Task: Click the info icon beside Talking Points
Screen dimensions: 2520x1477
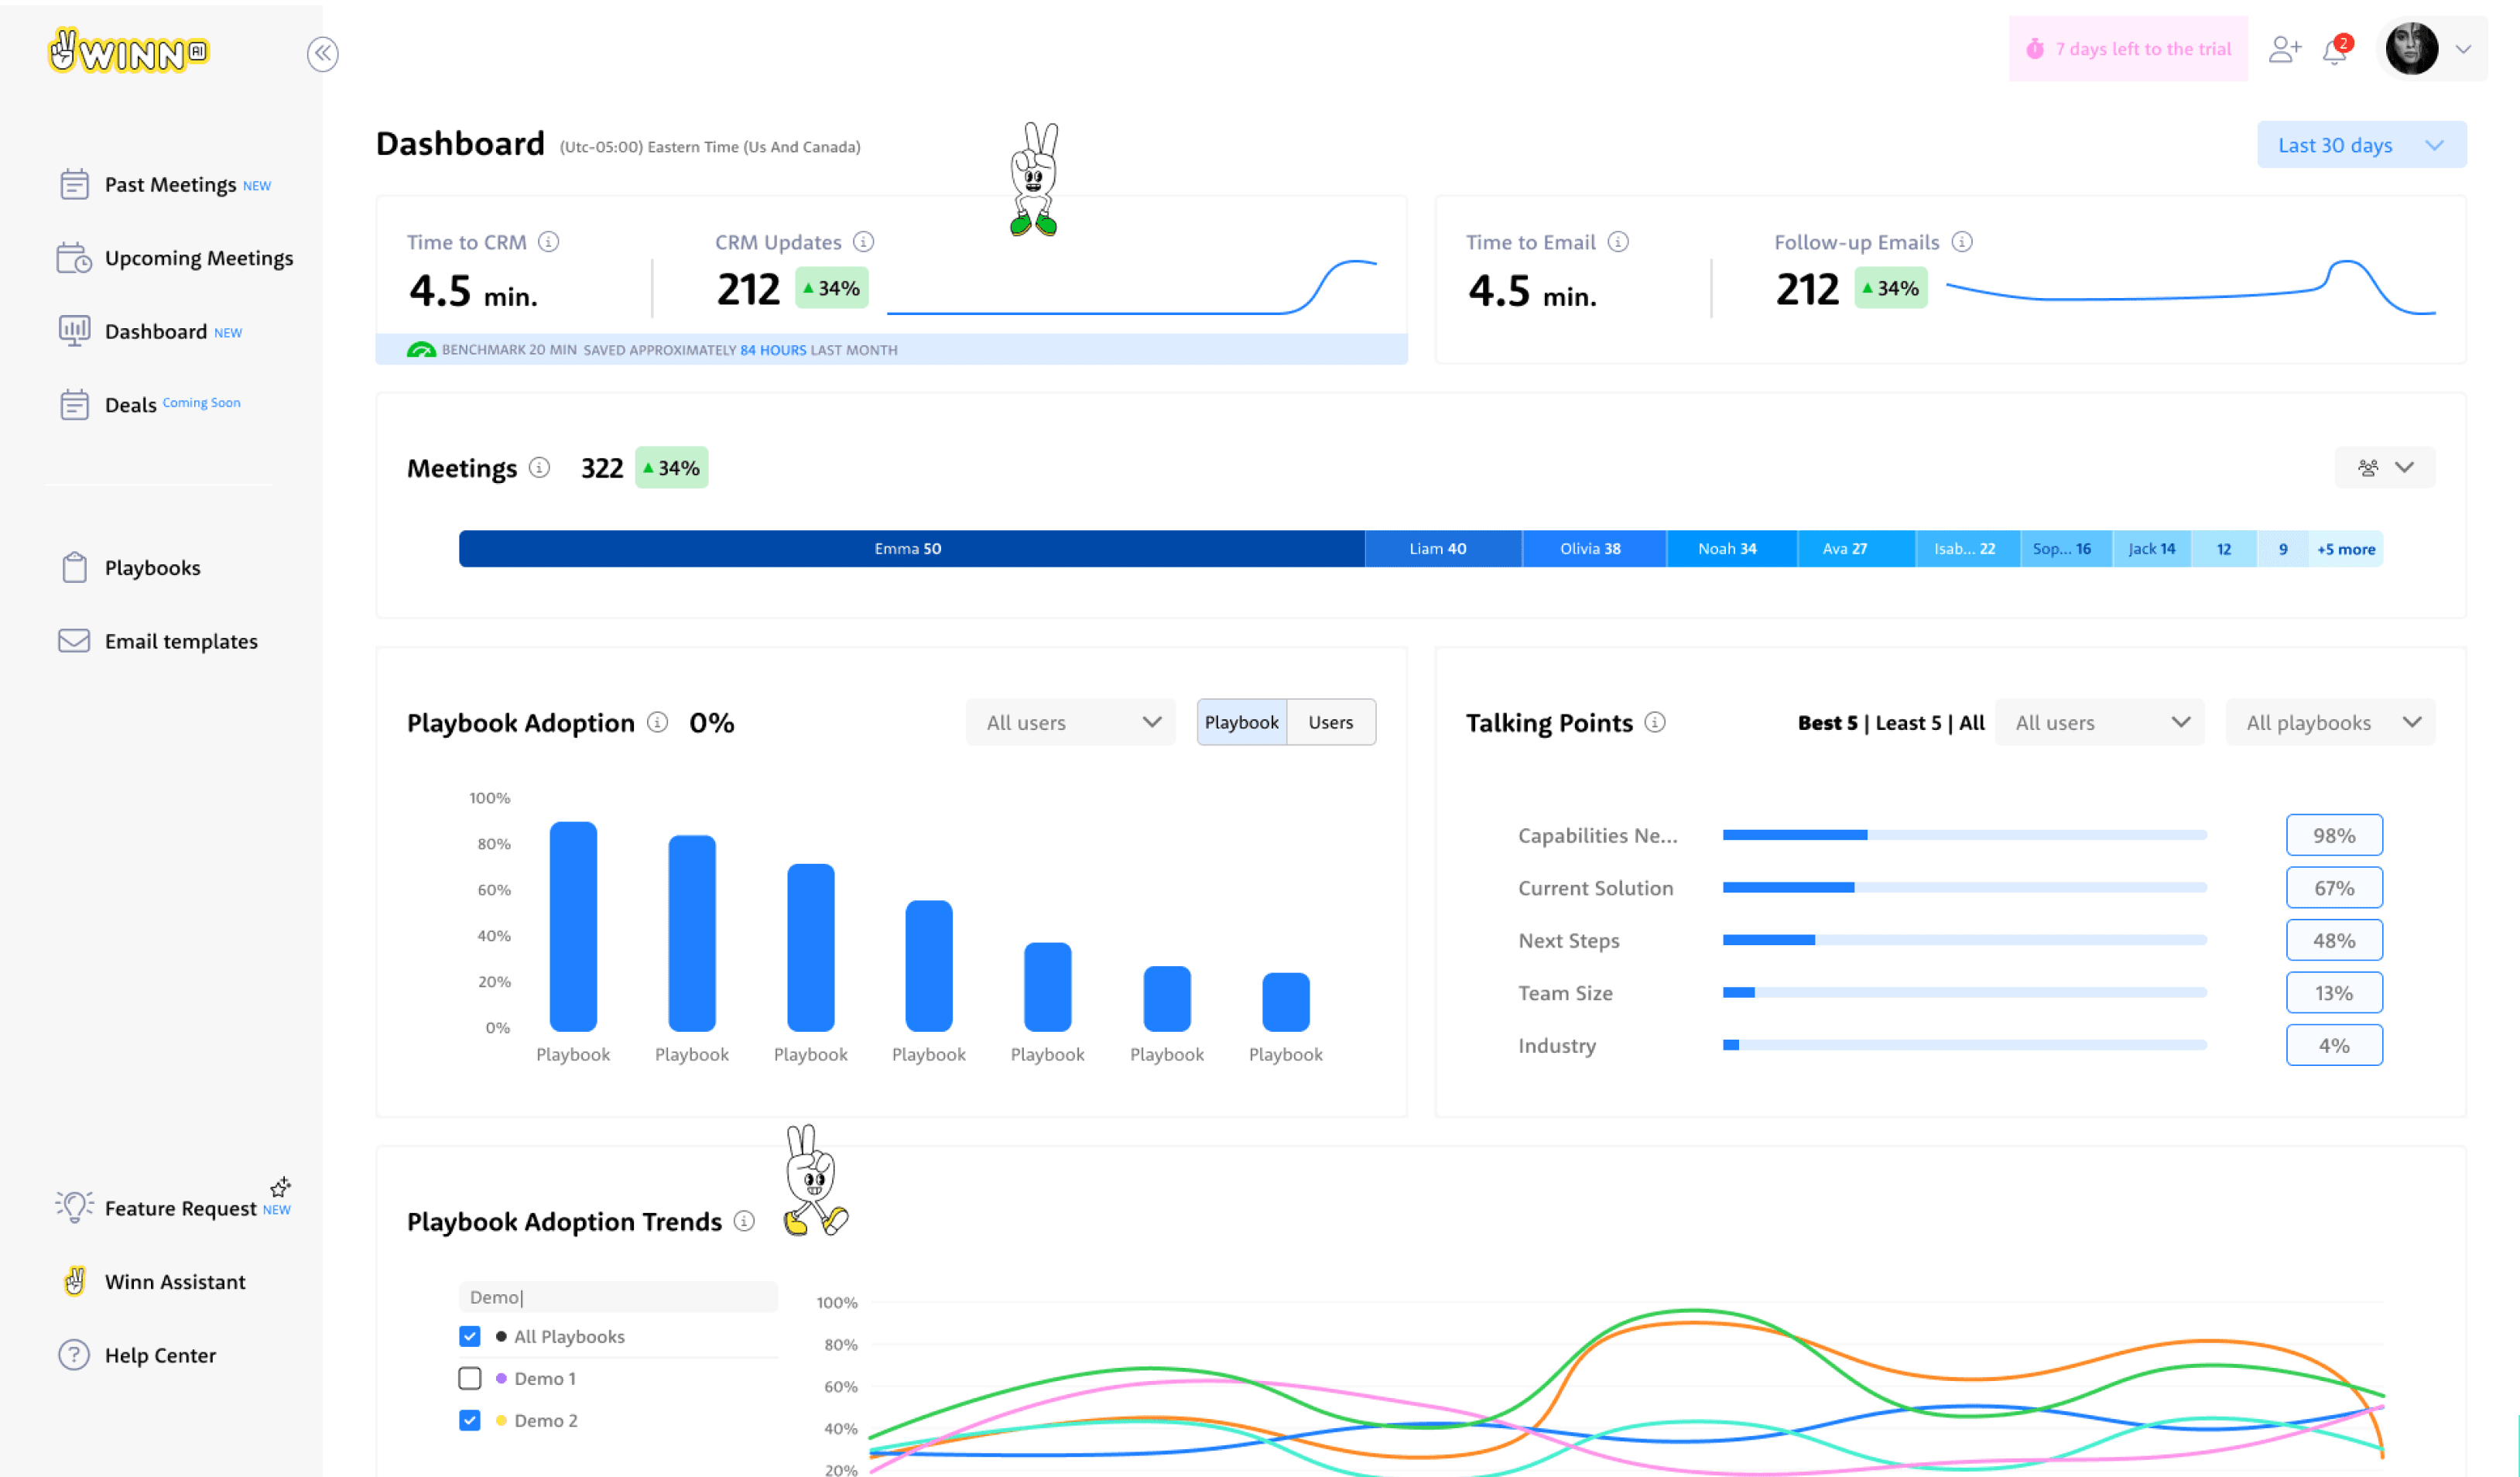Action: tap(1655, 722)
